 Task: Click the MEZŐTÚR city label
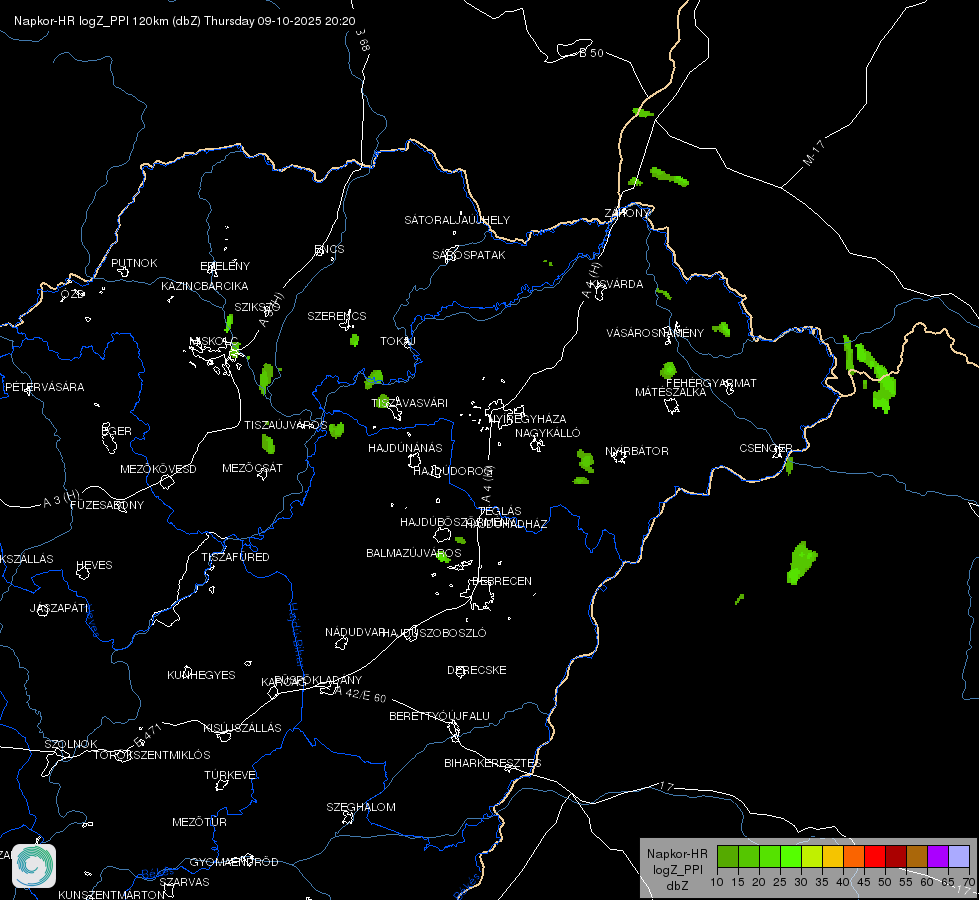[199, 822]
